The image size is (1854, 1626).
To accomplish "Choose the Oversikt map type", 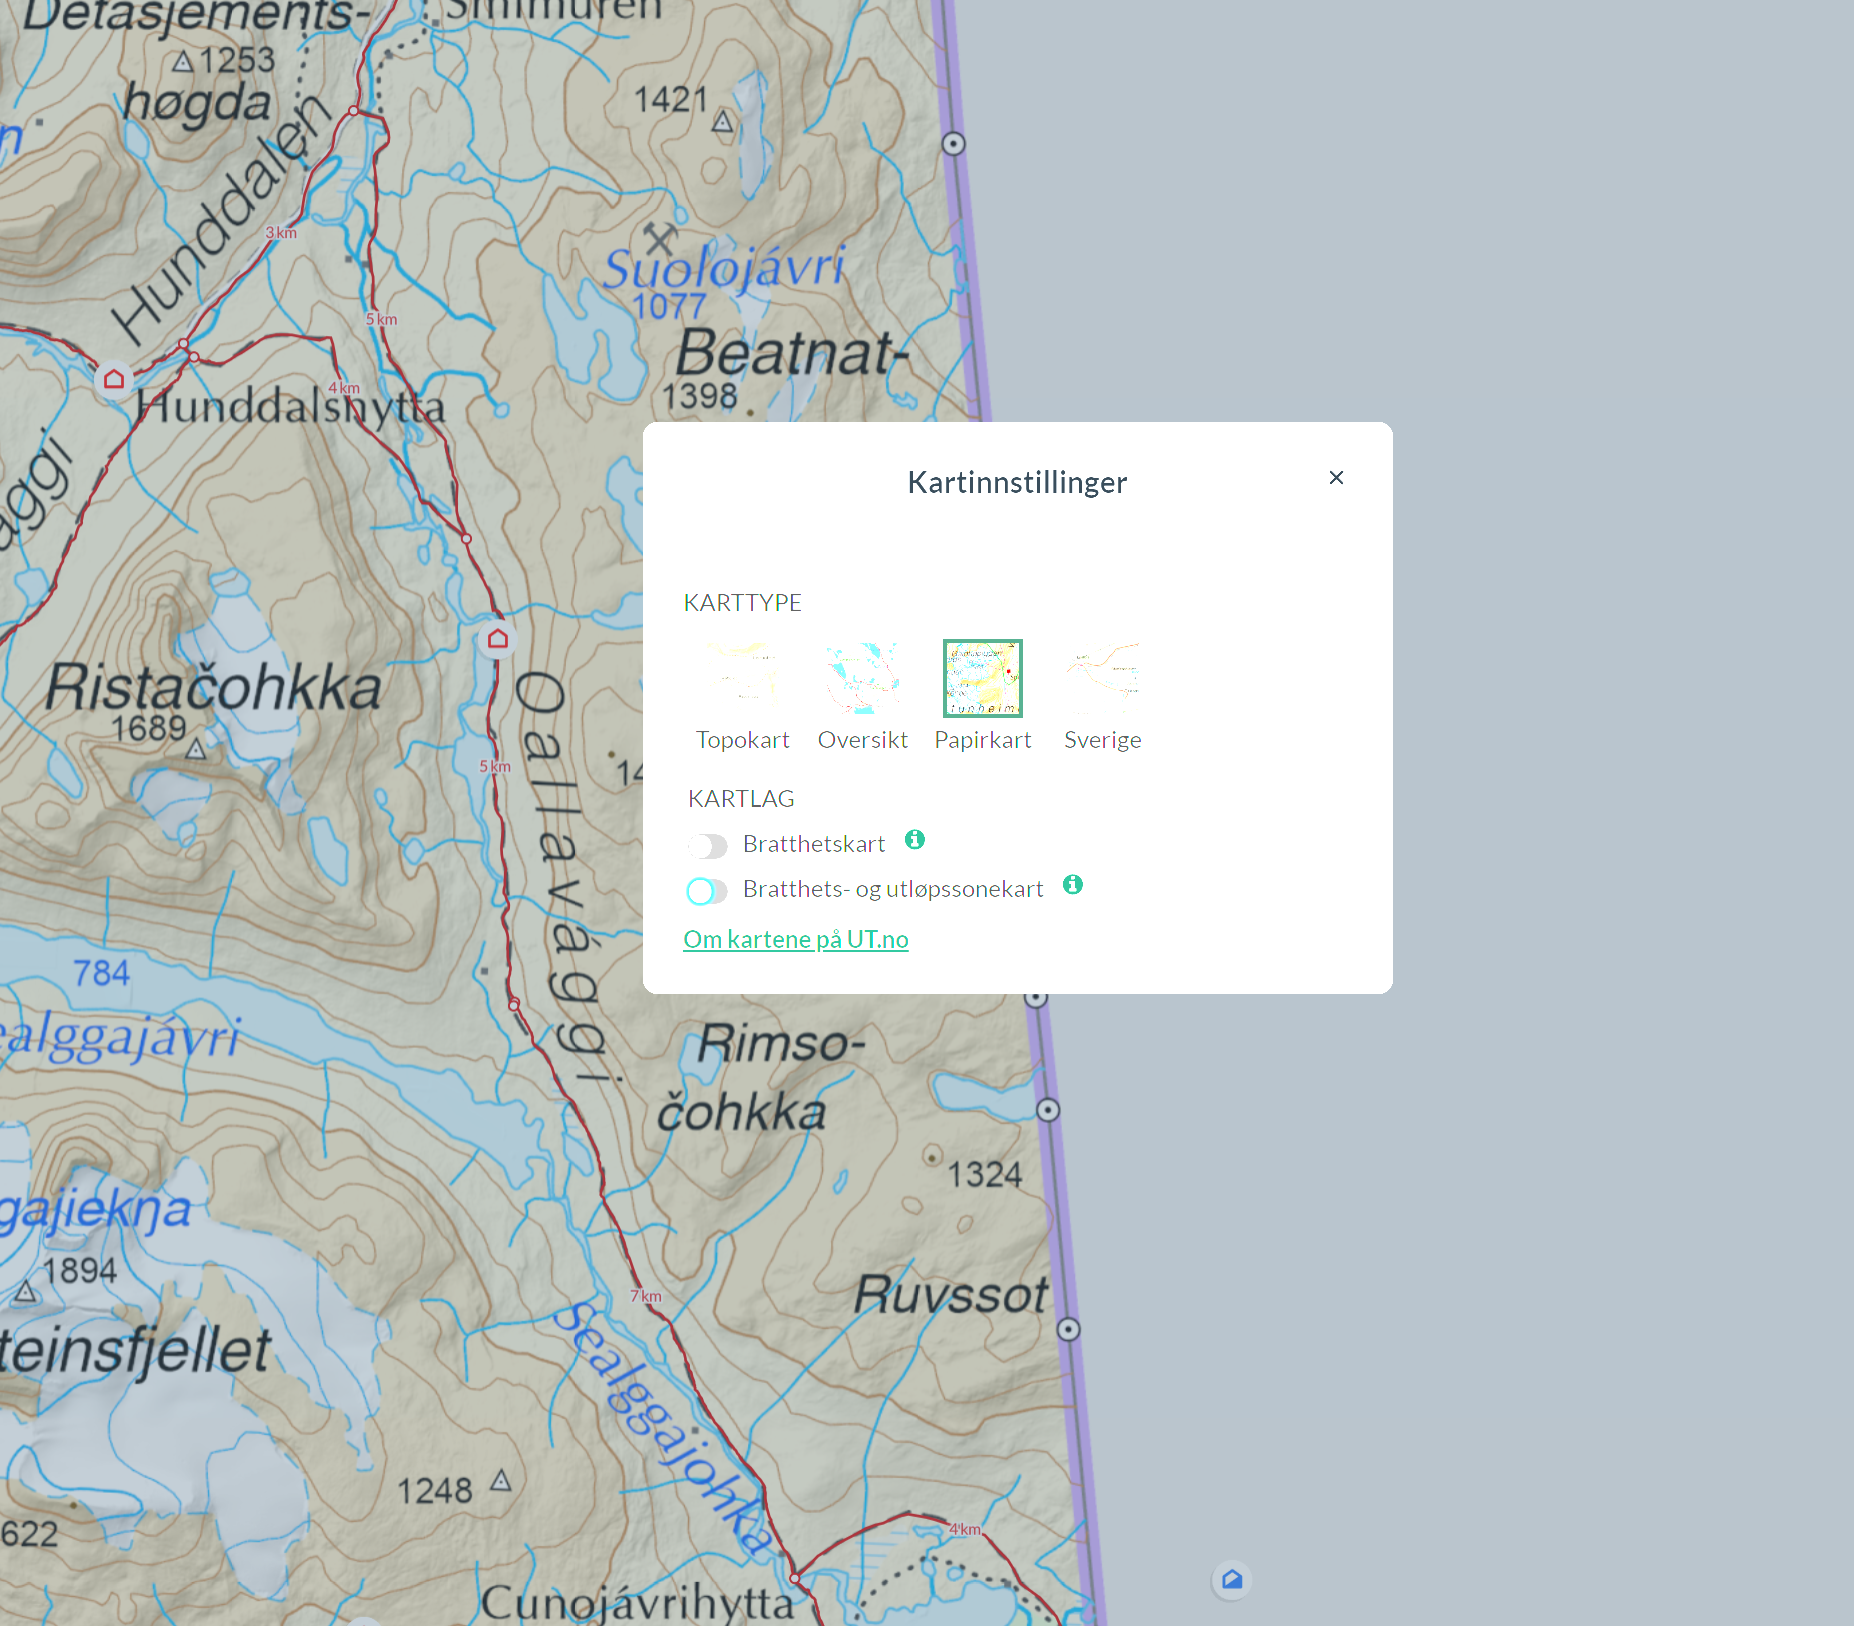I will click(862, 679).
